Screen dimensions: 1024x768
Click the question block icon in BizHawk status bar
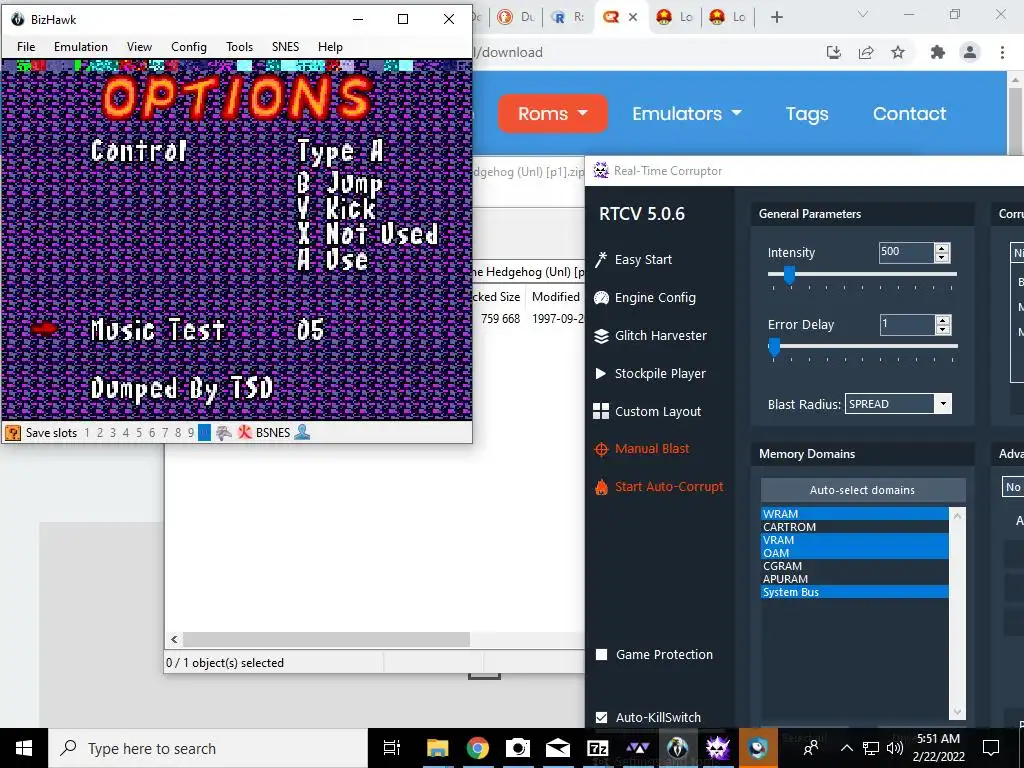tap(12, 432)
